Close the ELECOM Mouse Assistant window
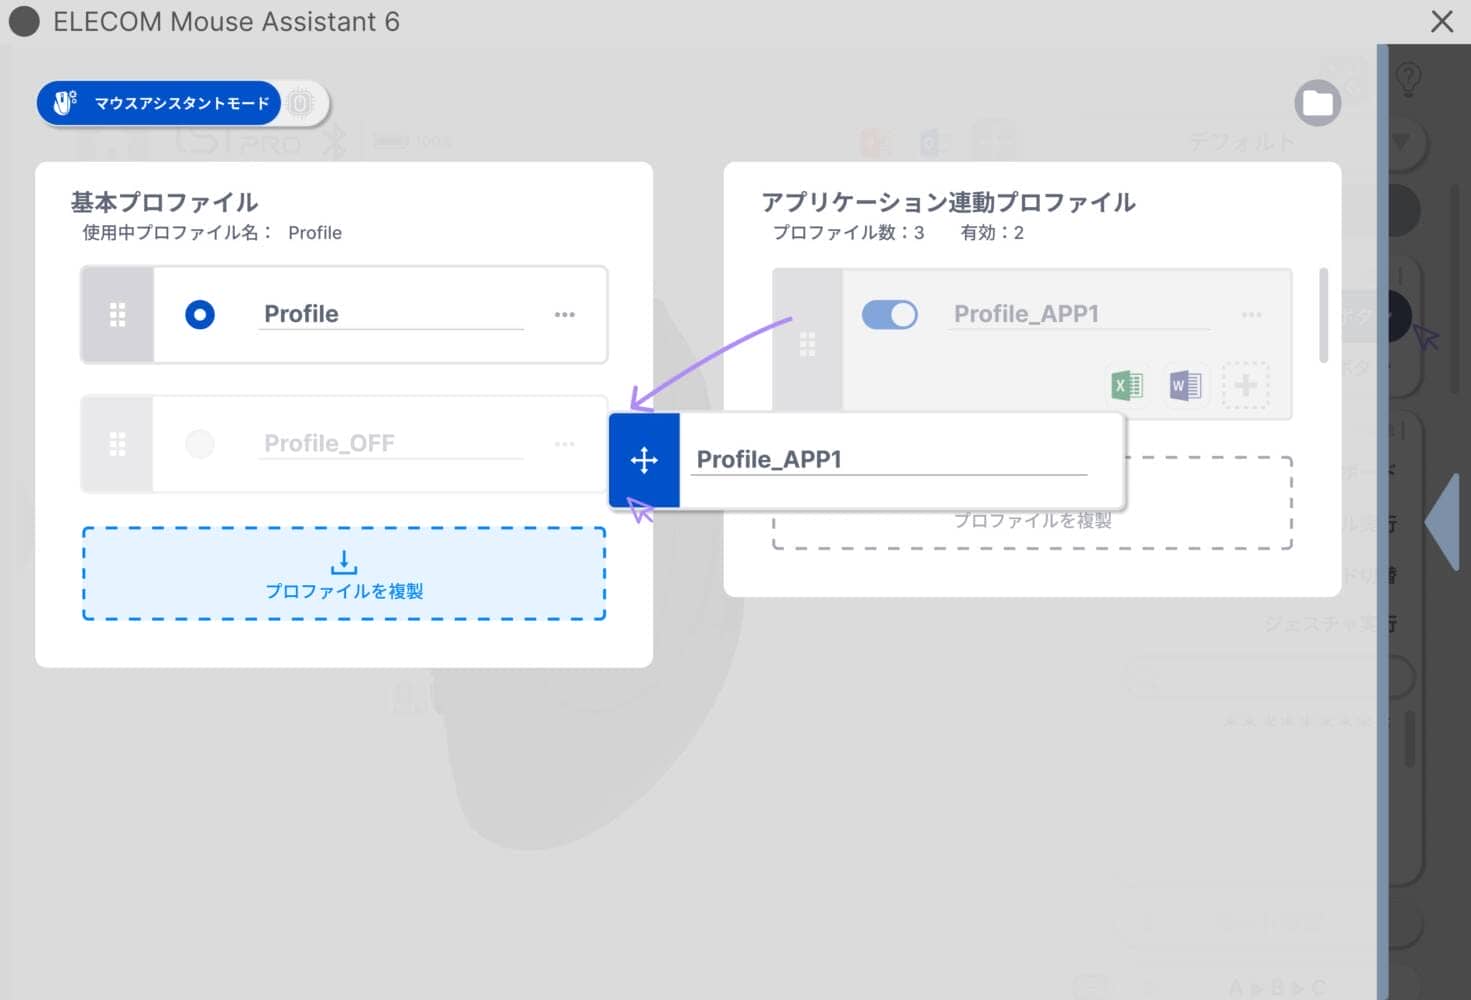1471x1000 pixels. pyautogui.click(x=1441, y=21)
